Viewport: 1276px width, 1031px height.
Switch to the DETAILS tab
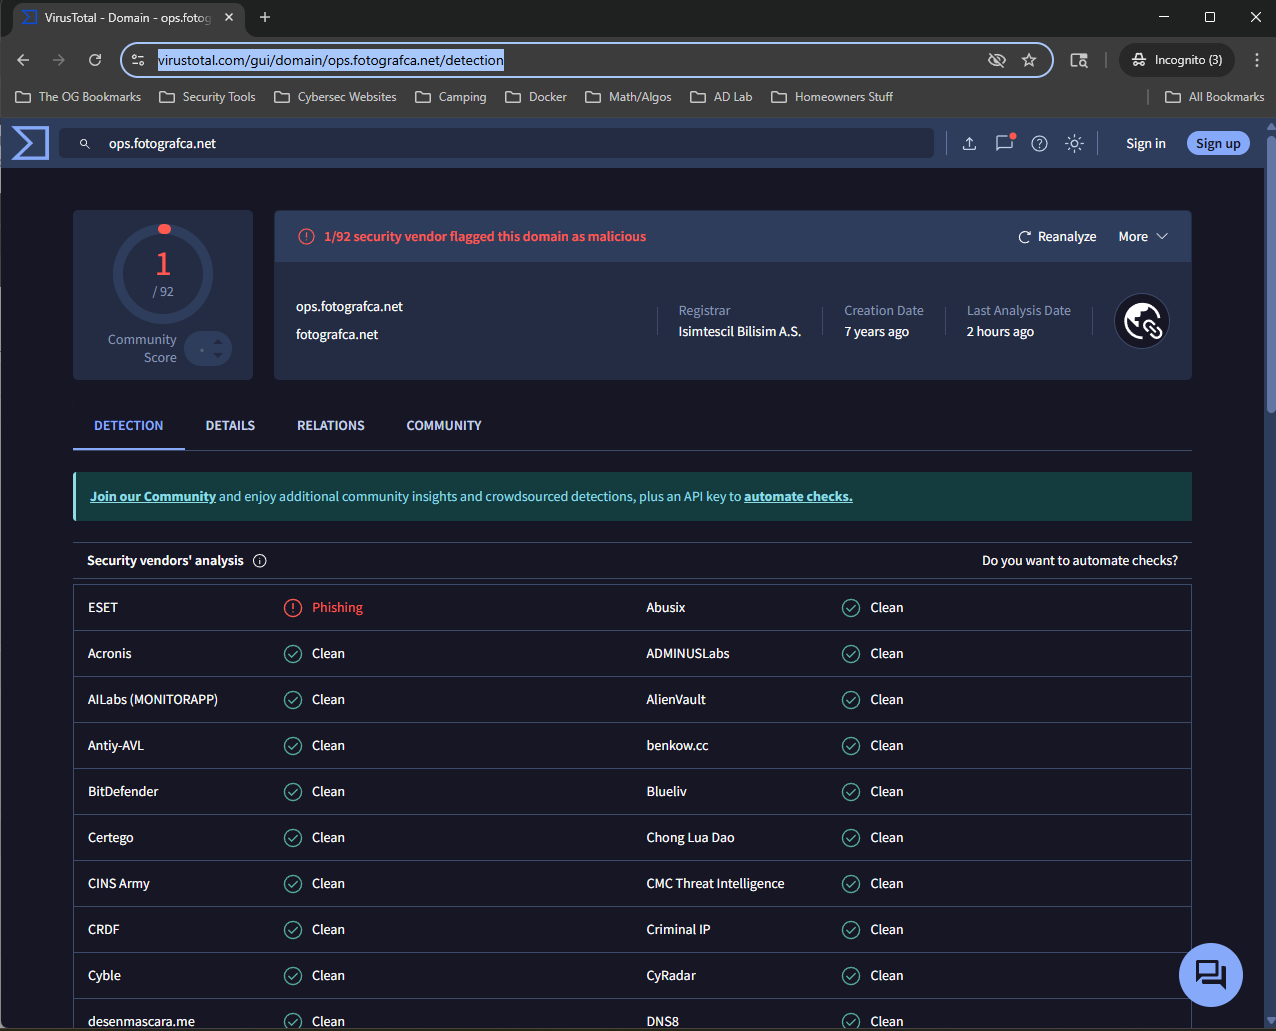point(229,425)
